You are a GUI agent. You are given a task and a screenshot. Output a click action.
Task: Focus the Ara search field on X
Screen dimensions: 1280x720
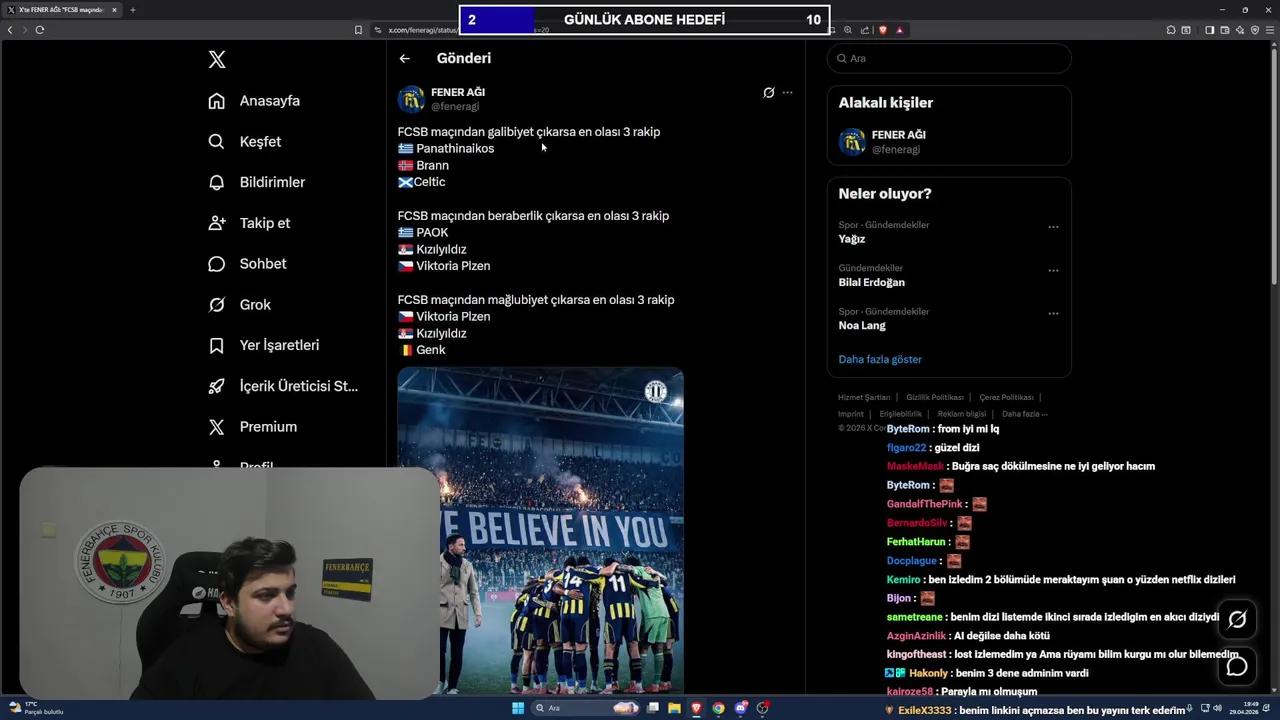click(949, 58)
